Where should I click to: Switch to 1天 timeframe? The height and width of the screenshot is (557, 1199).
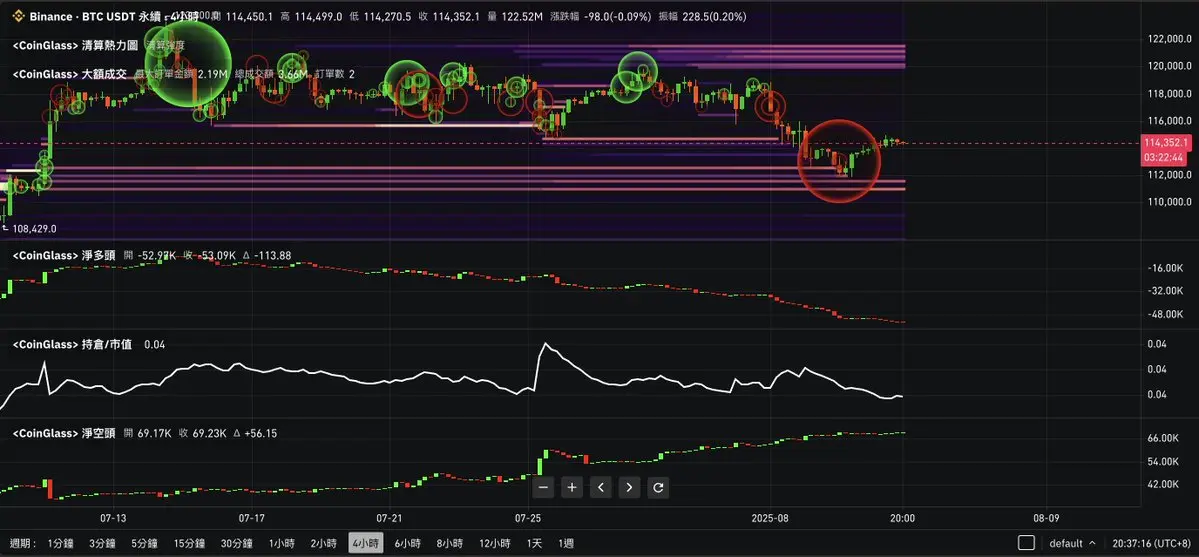[535, 543]
